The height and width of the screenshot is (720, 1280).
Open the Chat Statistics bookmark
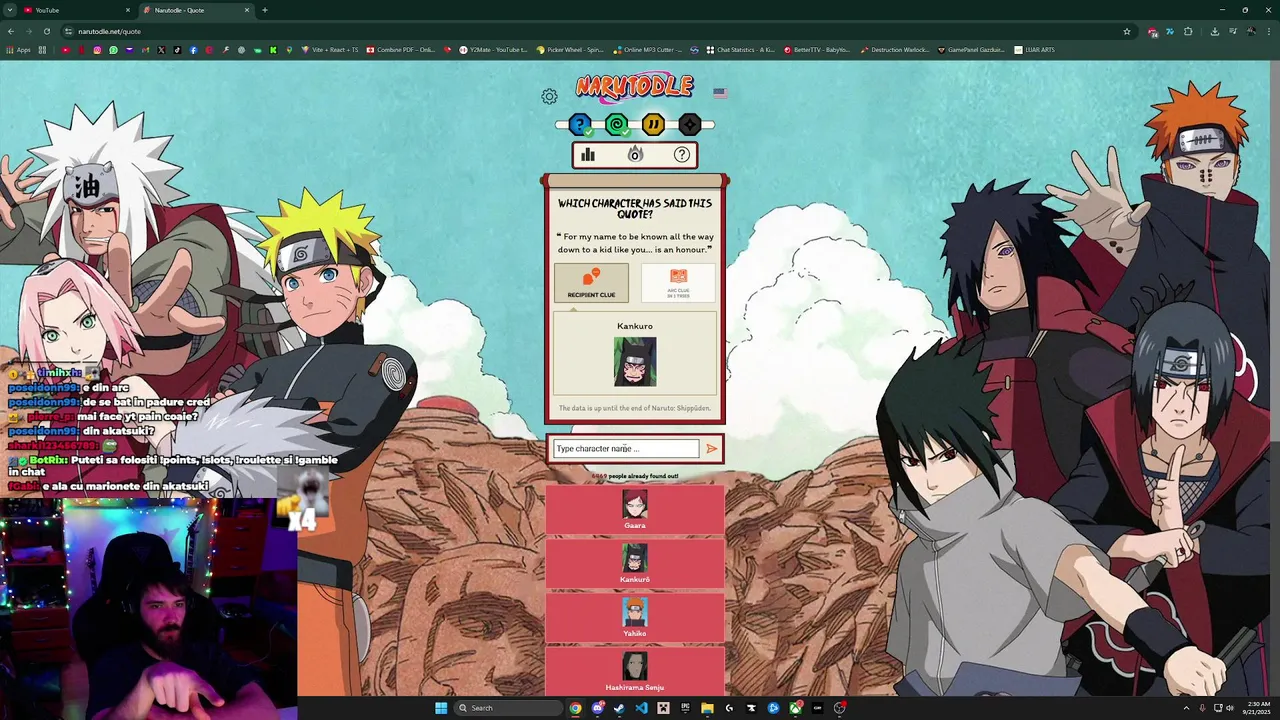[740, 49]
